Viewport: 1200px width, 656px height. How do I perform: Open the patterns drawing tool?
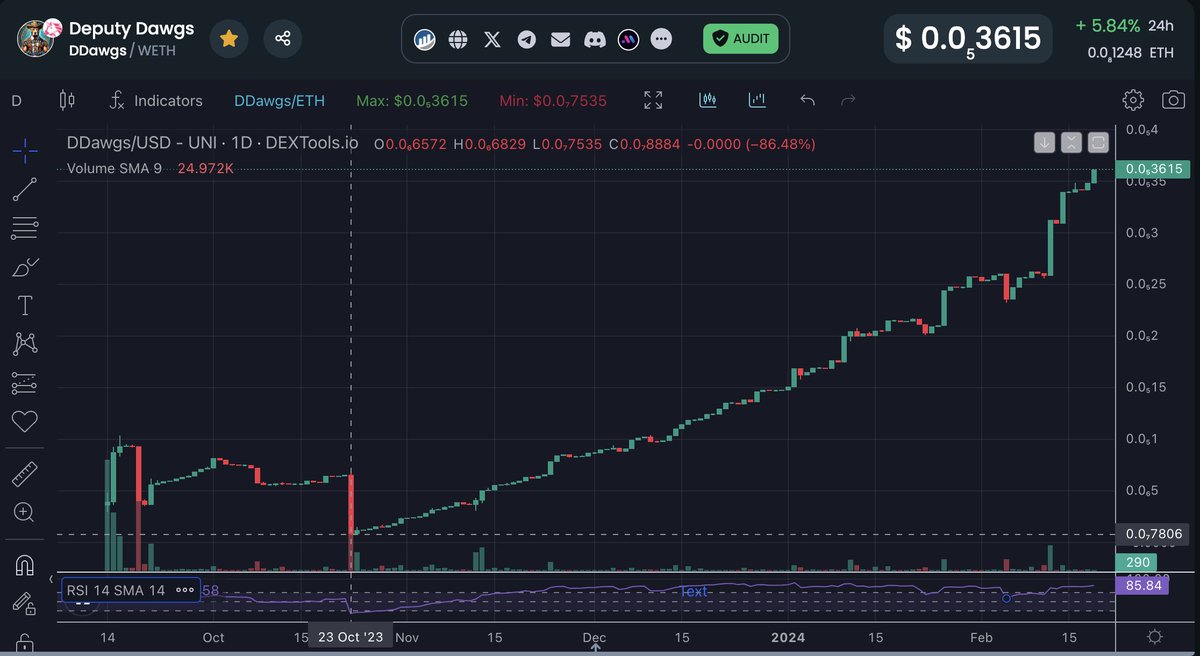point(25,344)
